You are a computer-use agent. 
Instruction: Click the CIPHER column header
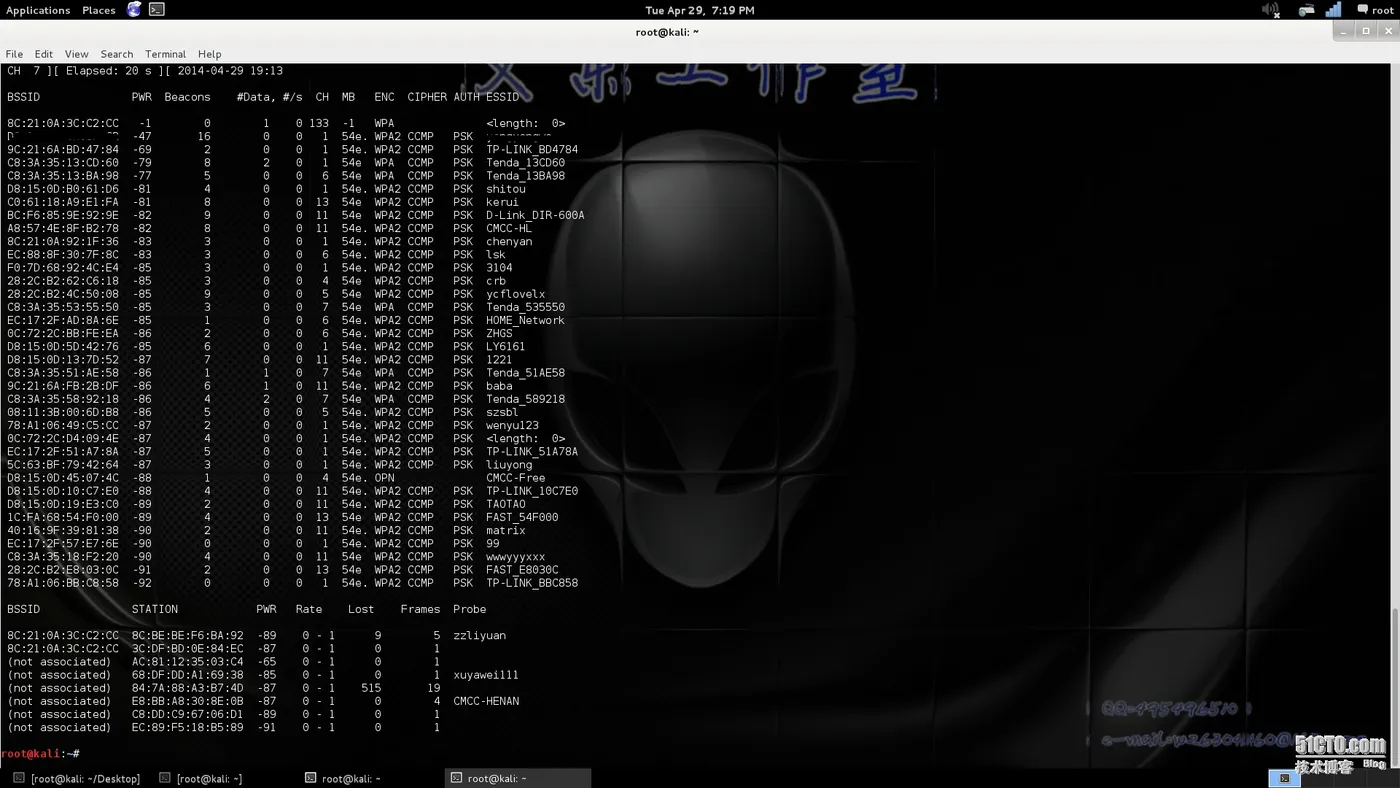point(427,97)
